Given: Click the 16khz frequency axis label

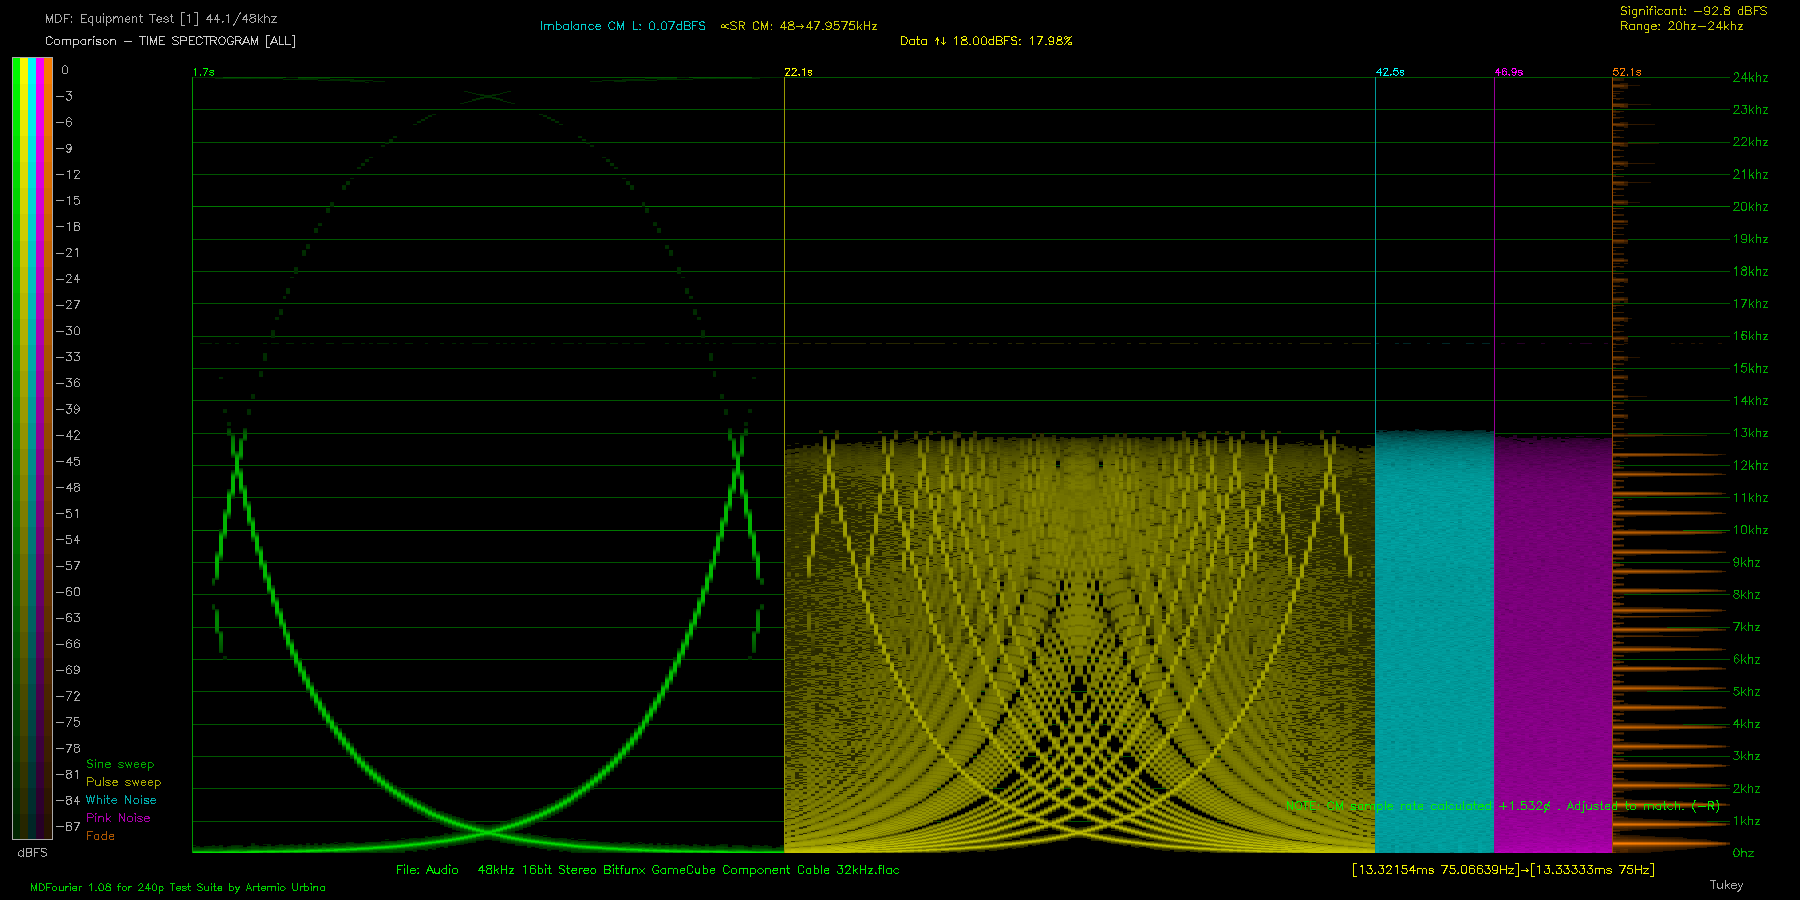Looking at the screenshot, I should tap(1750, 336).
